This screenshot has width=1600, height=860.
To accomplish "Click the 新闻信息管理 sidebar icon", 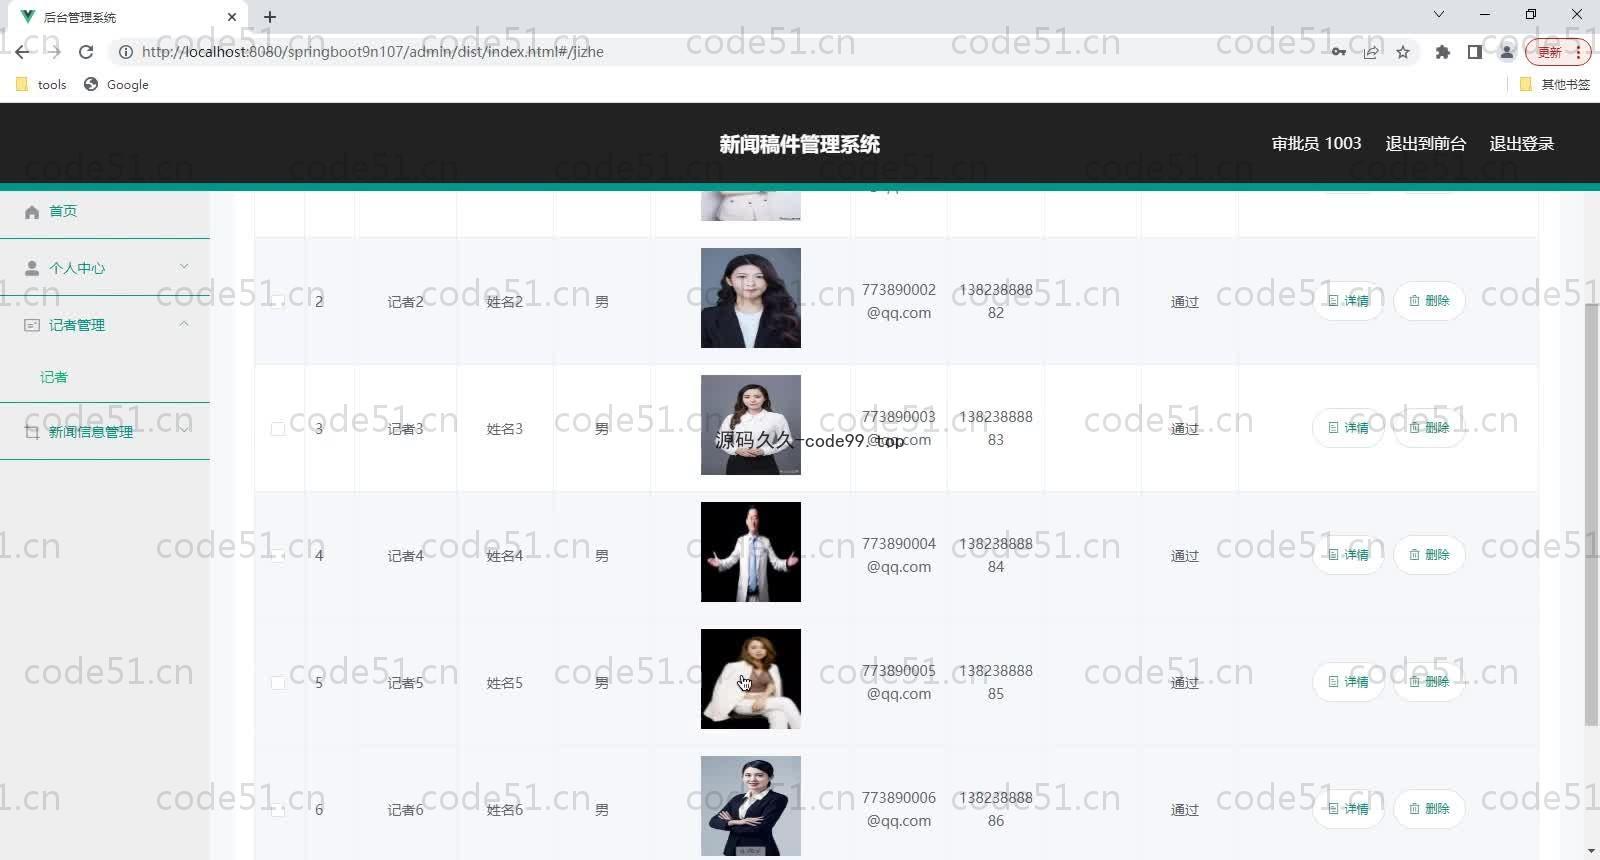I will [32, 432].
